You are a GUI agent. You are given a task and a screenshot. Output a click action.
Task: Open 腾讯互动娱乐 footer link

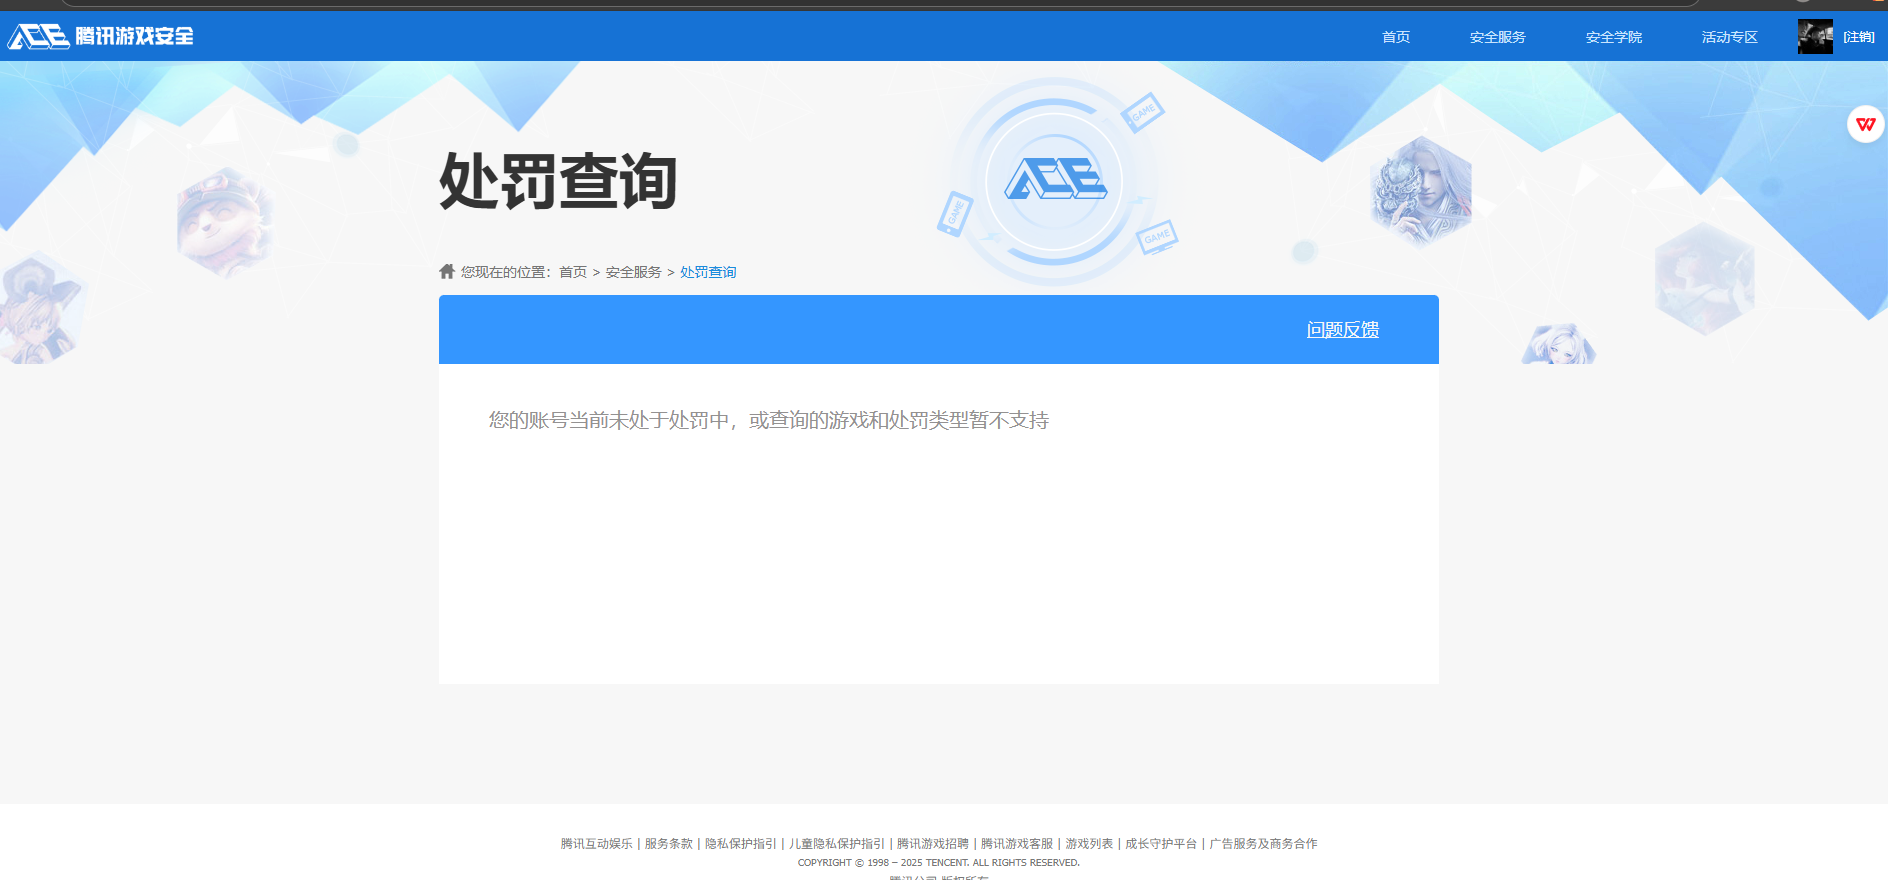pyautogui.click(x=596, y=844)
